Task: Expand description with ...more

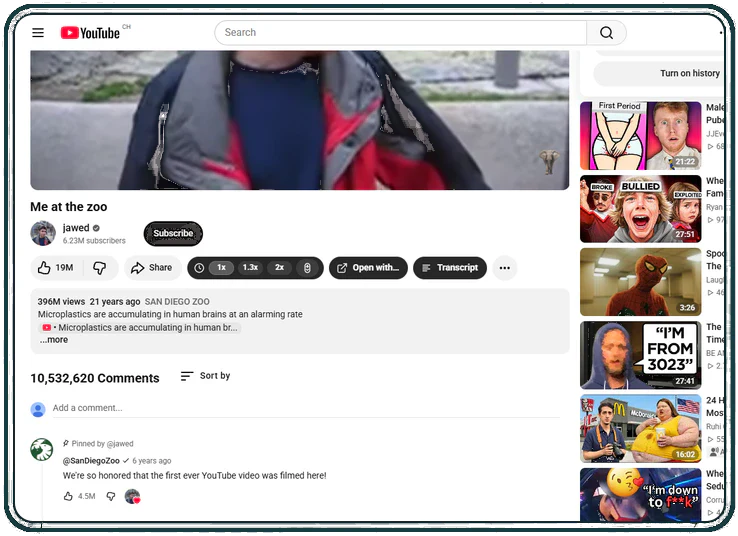Action: pos(54,340)
